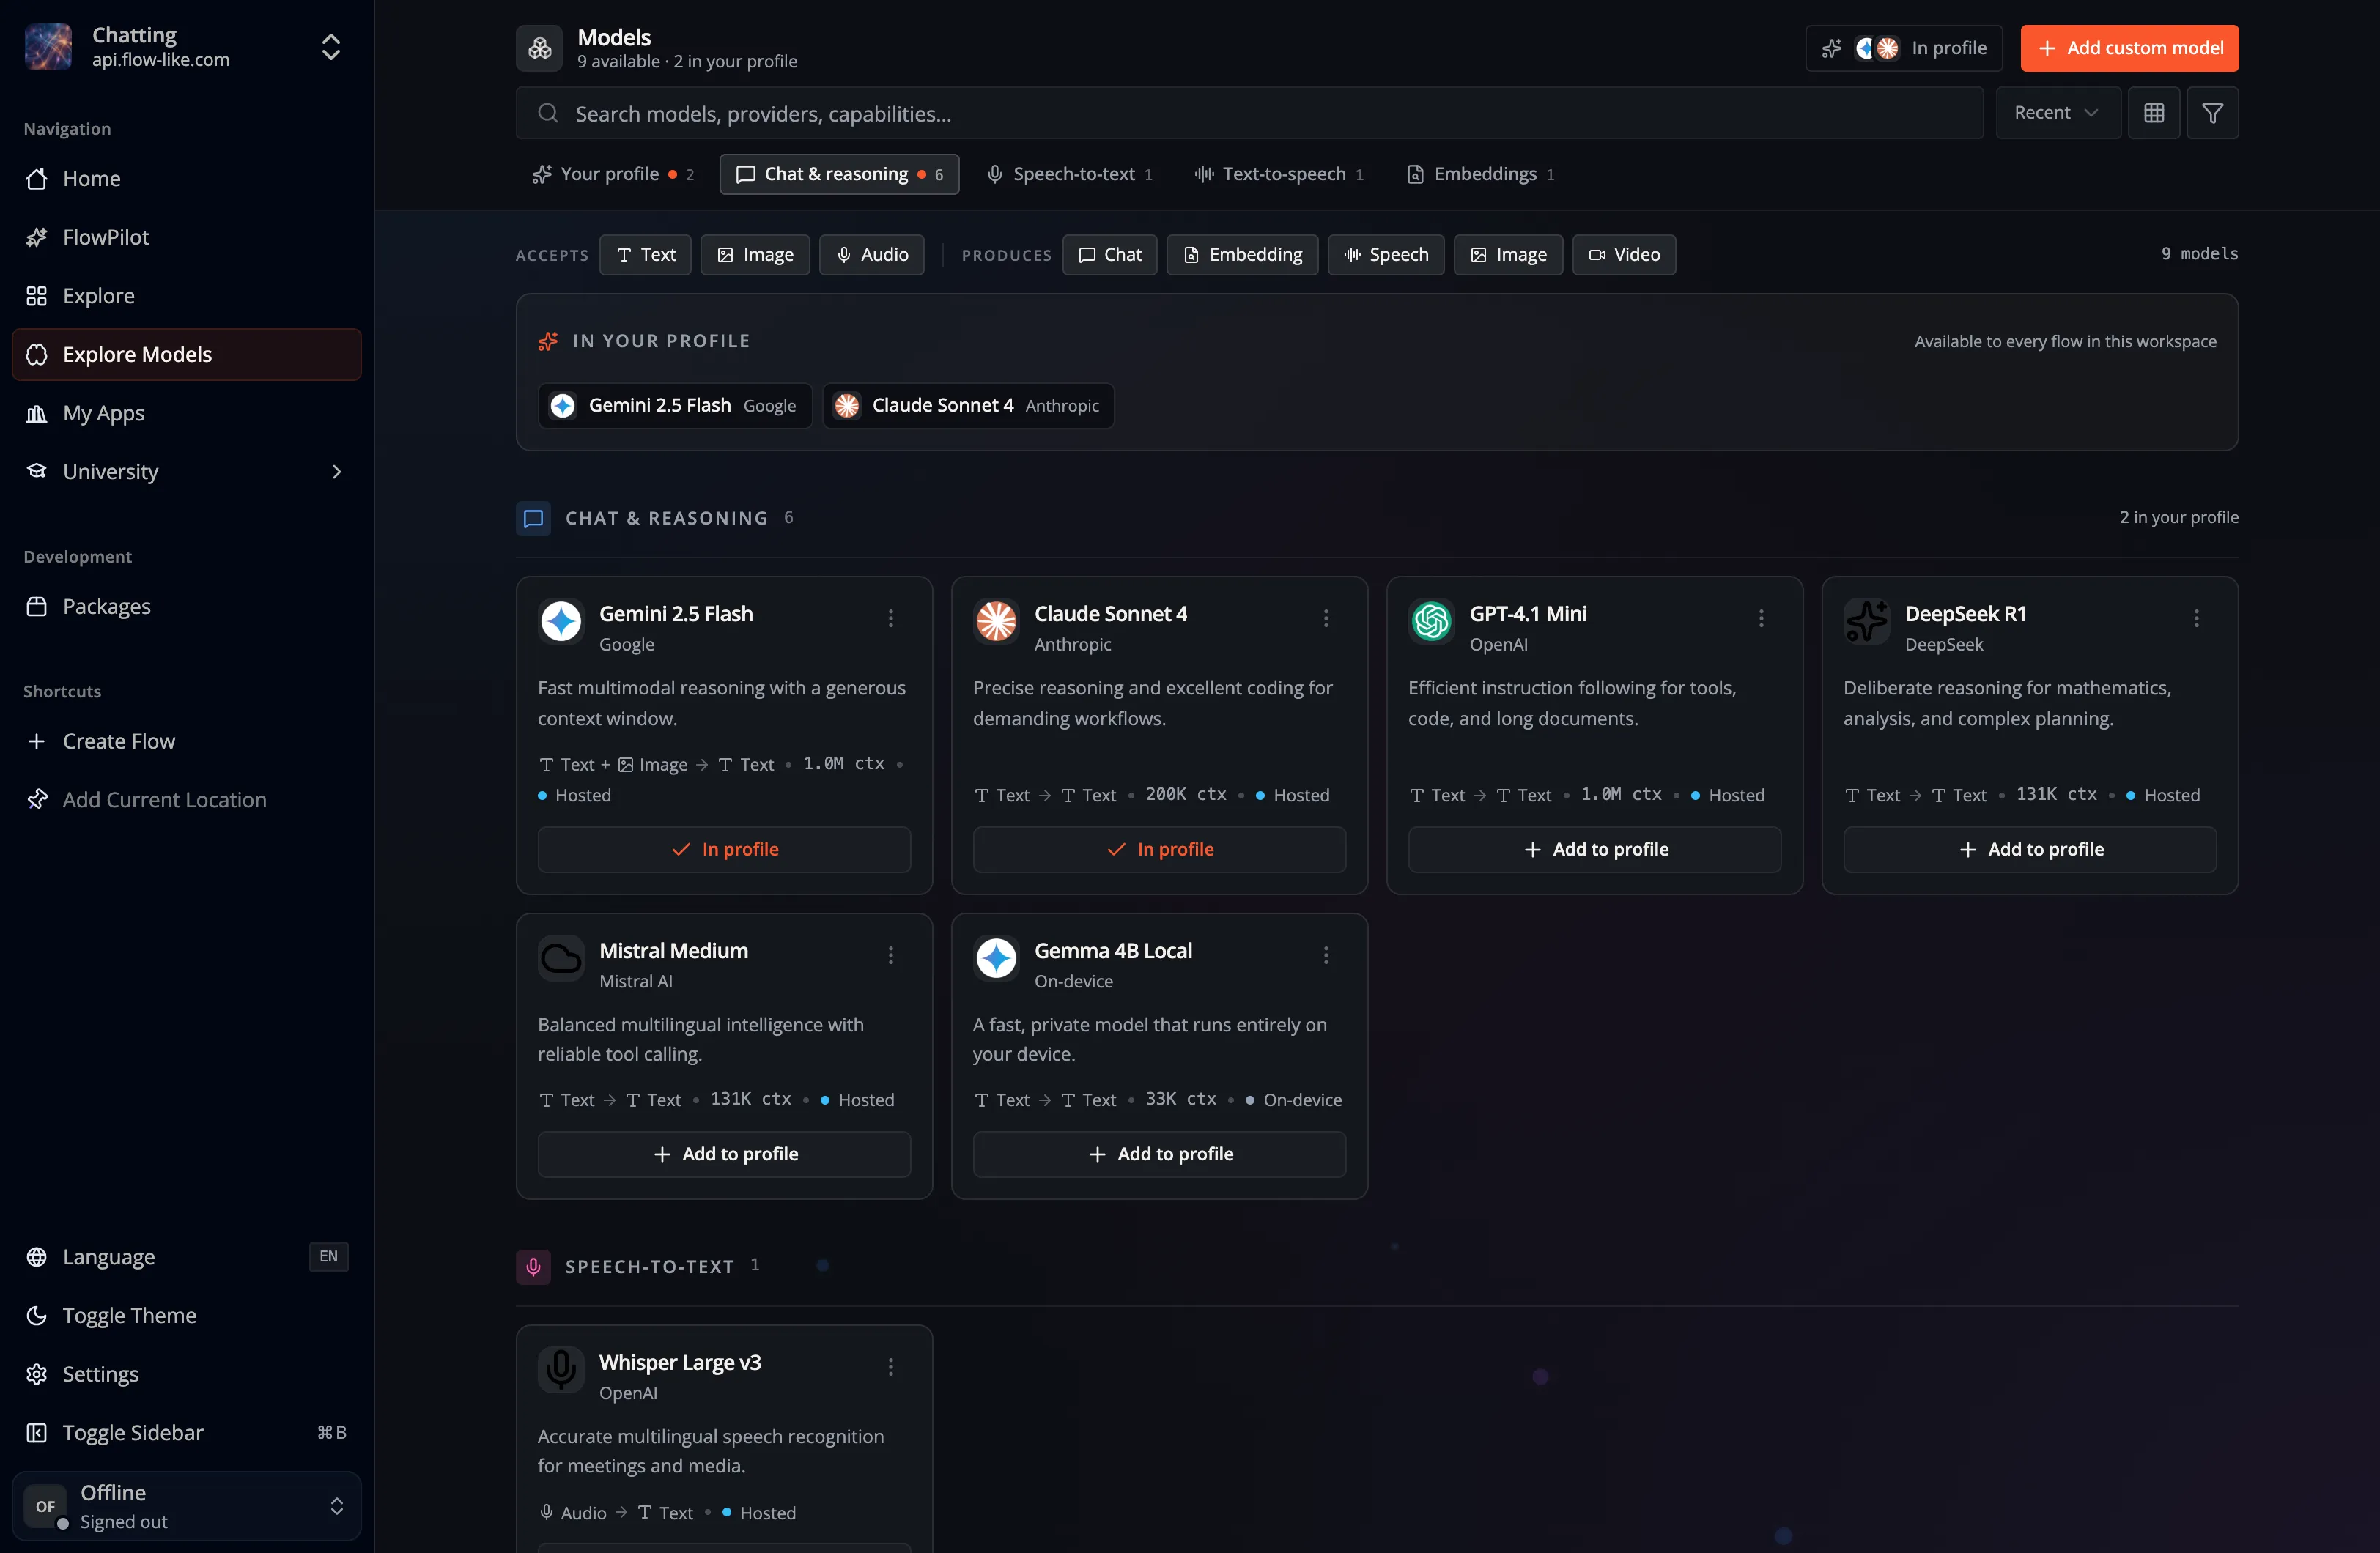The image size is (2380, 1553).
Task: Open My Apps in the sidebar
Action: [x=186, y=413]
